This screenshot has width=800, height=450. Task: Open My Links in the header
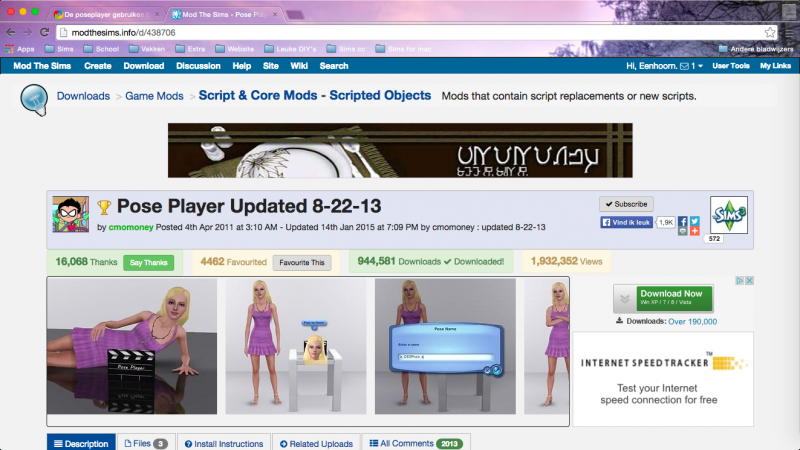(x=775, y=66)
